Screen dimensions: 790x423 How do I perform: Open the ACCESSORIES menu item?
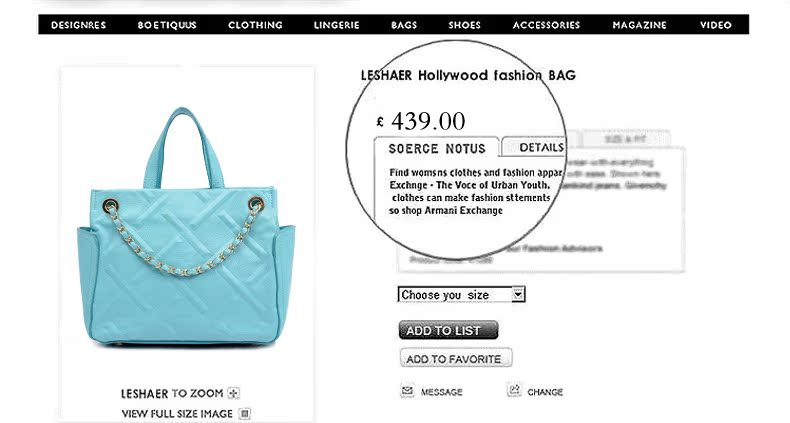click(546, 25)
